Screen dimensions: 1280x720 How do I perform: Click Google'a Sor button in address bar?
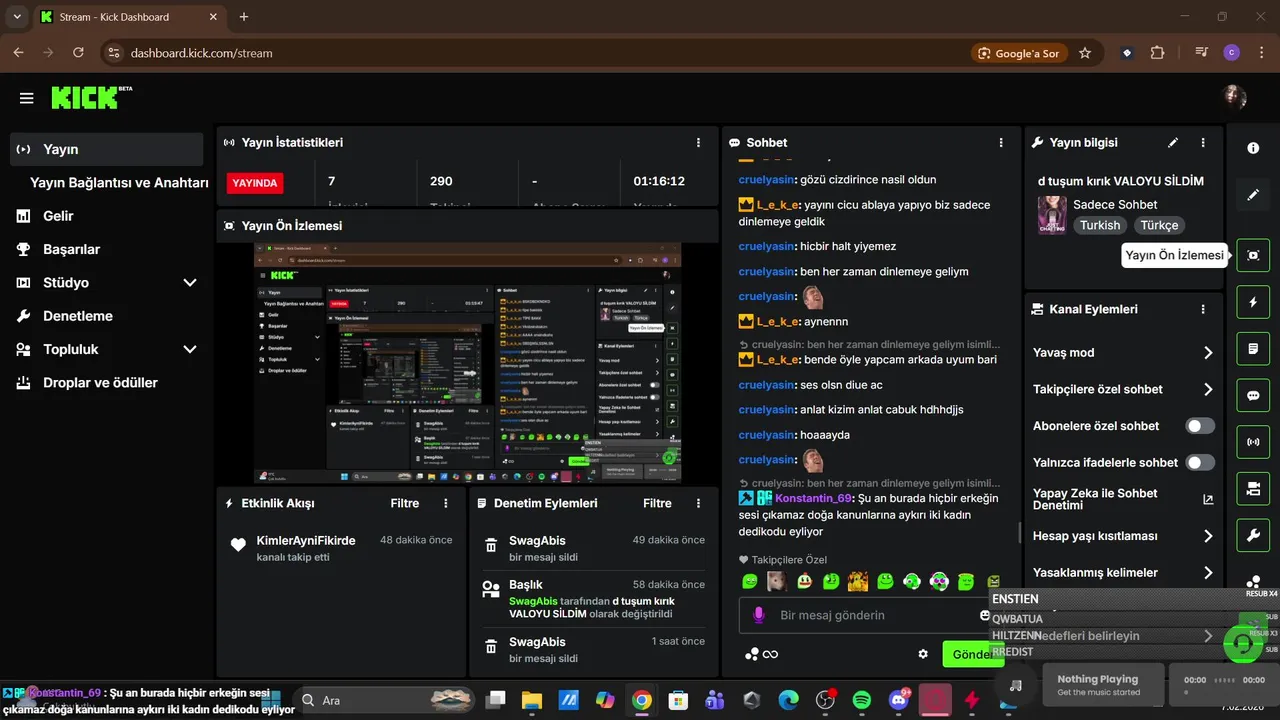point(1018,53)
